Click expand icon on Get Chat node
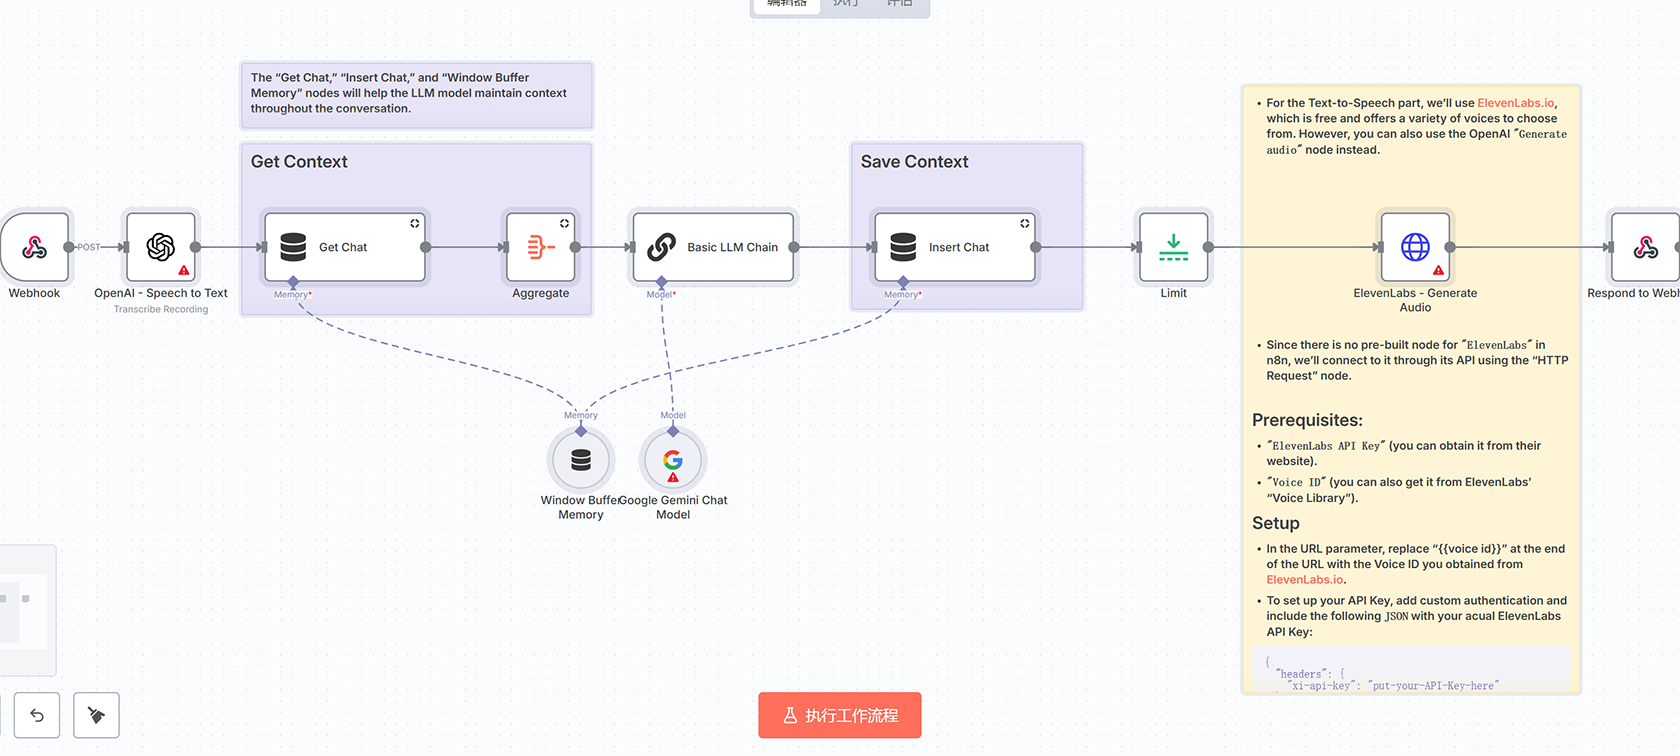Screen dimensions: 1680x756 415,223
